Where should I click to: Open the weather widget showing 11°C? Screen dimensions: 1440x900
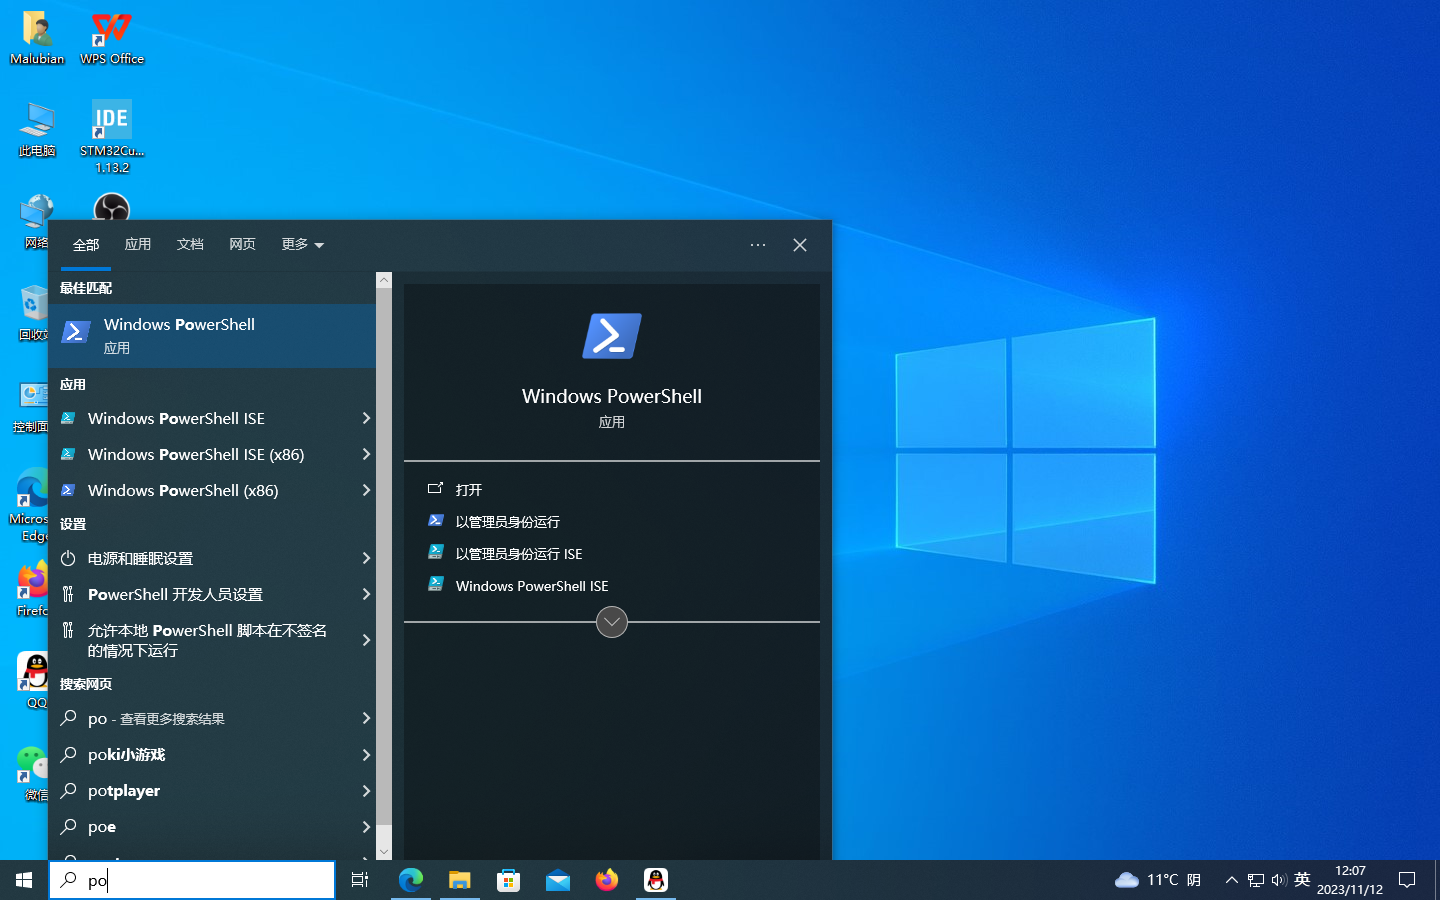1158,880
